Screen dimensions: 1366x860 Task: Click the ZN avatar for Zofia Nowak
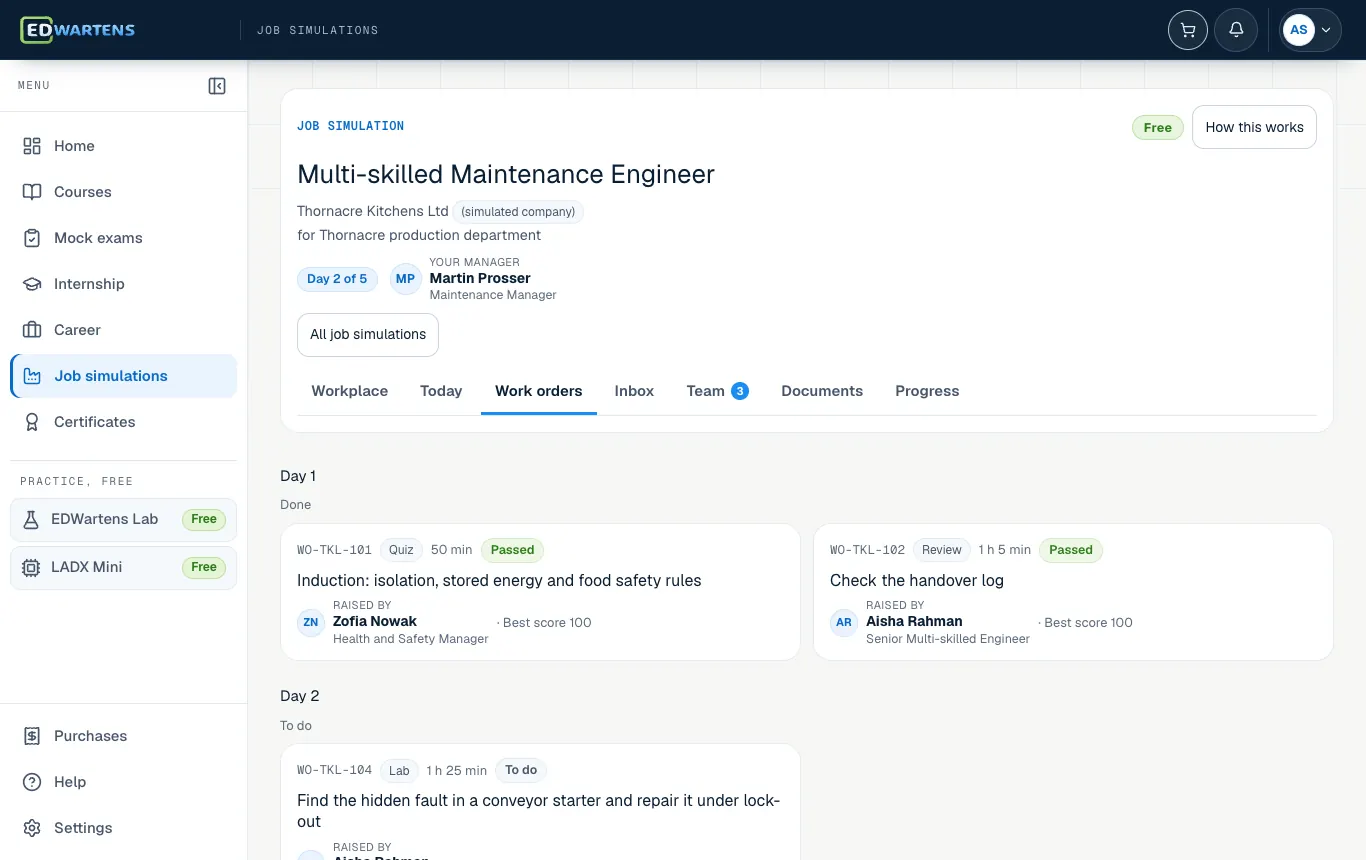click(311, 622)
